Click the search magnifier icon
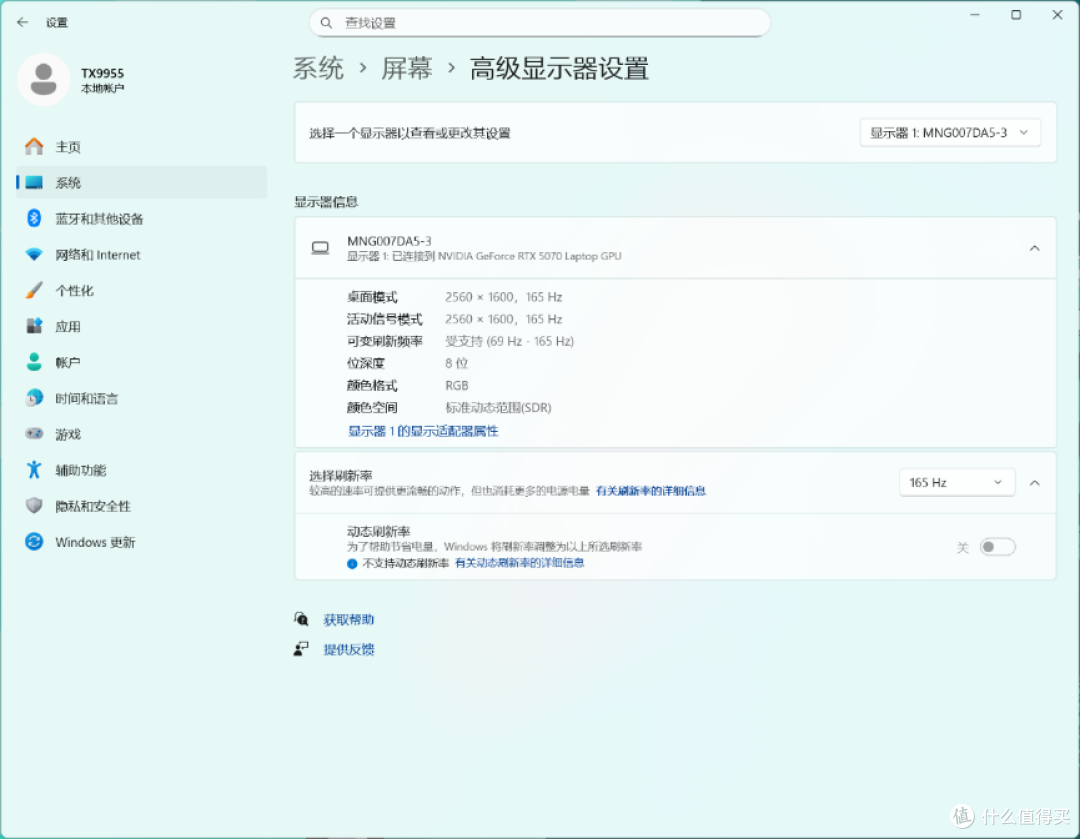1080x839 pixels. point(326,23)
